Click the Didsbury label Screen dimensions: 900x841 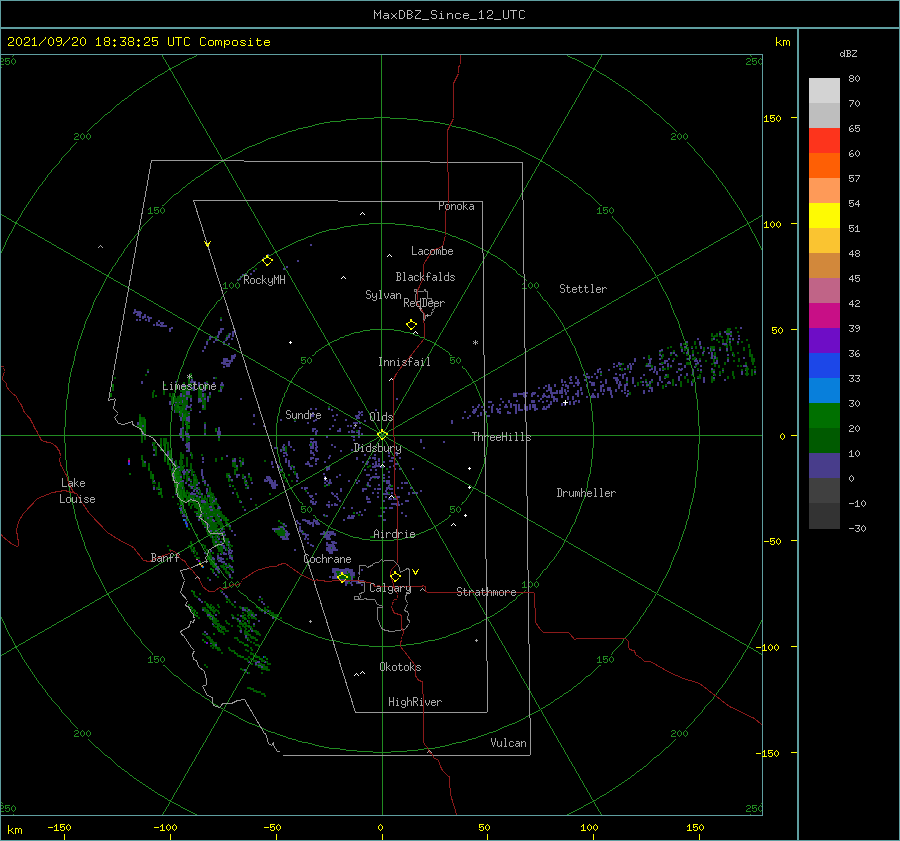click(x=377, y=448)
